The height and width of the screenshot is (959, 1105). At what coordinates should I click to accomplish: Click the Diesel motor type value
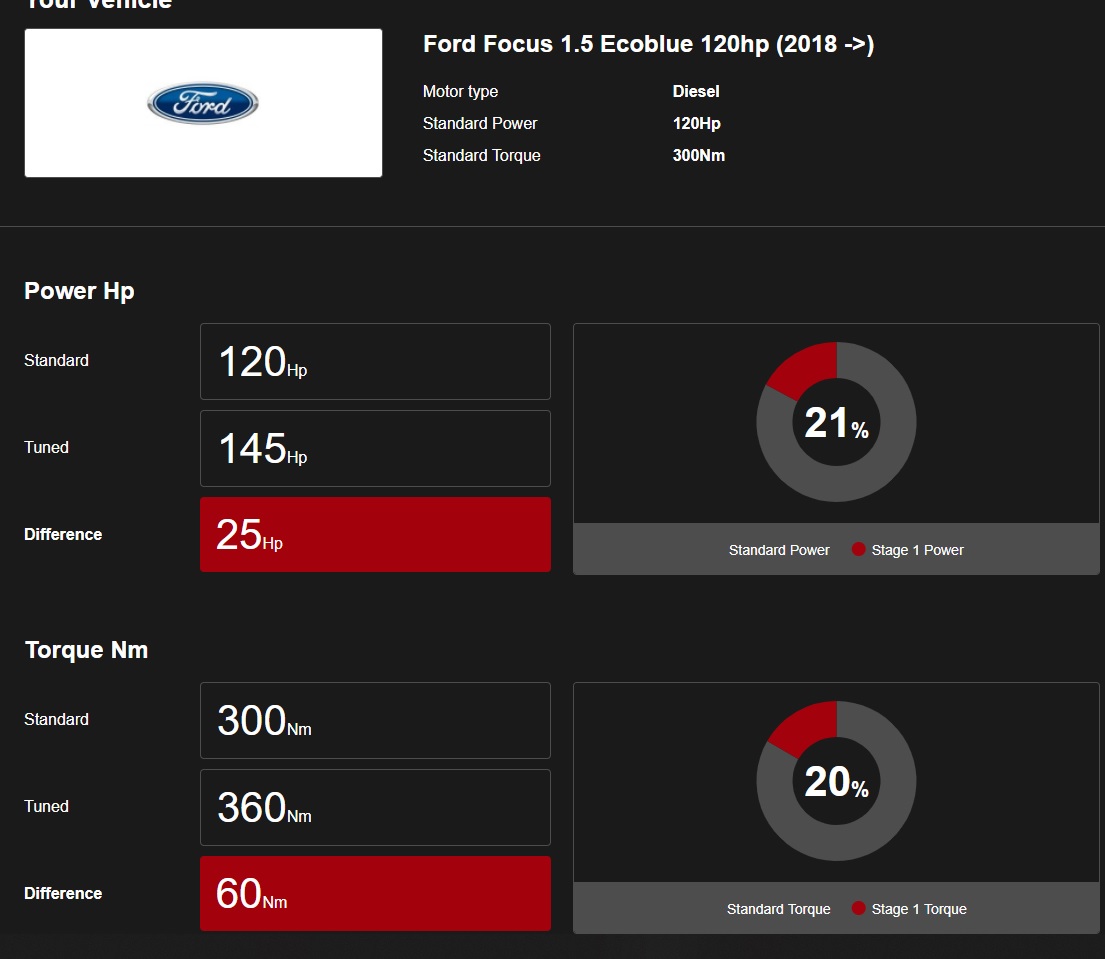click(x=696, y=92)
